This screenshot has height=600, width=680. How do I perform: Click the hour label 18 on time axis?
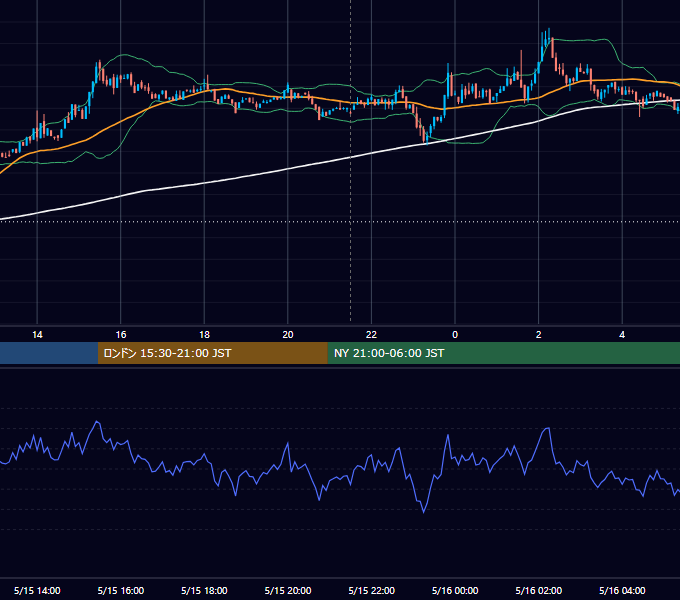(204, 335)
